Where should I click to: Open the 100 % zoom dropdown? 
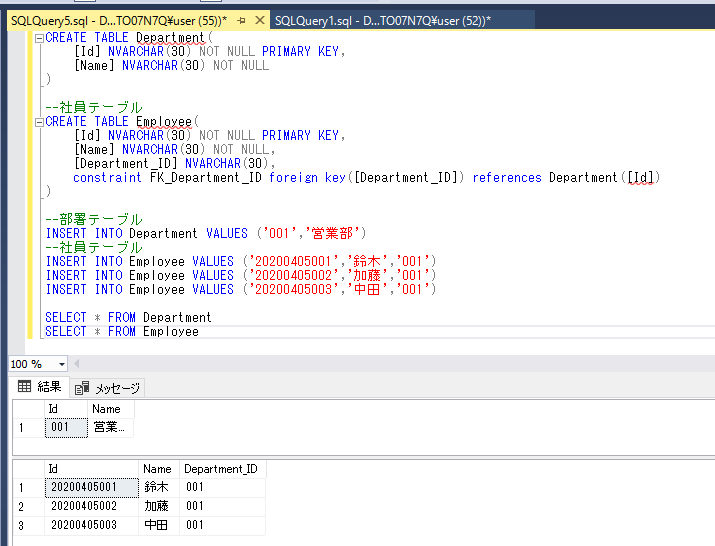[62, 364]
